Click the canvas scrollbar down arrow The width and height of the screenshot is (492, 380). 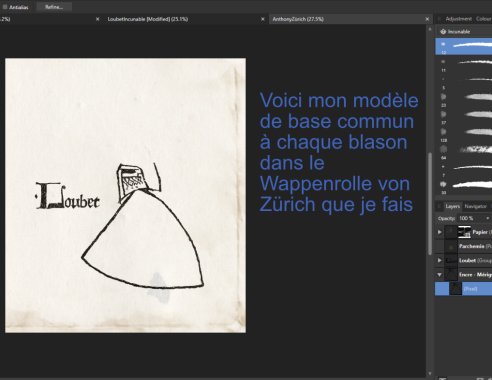coord(430,374)
